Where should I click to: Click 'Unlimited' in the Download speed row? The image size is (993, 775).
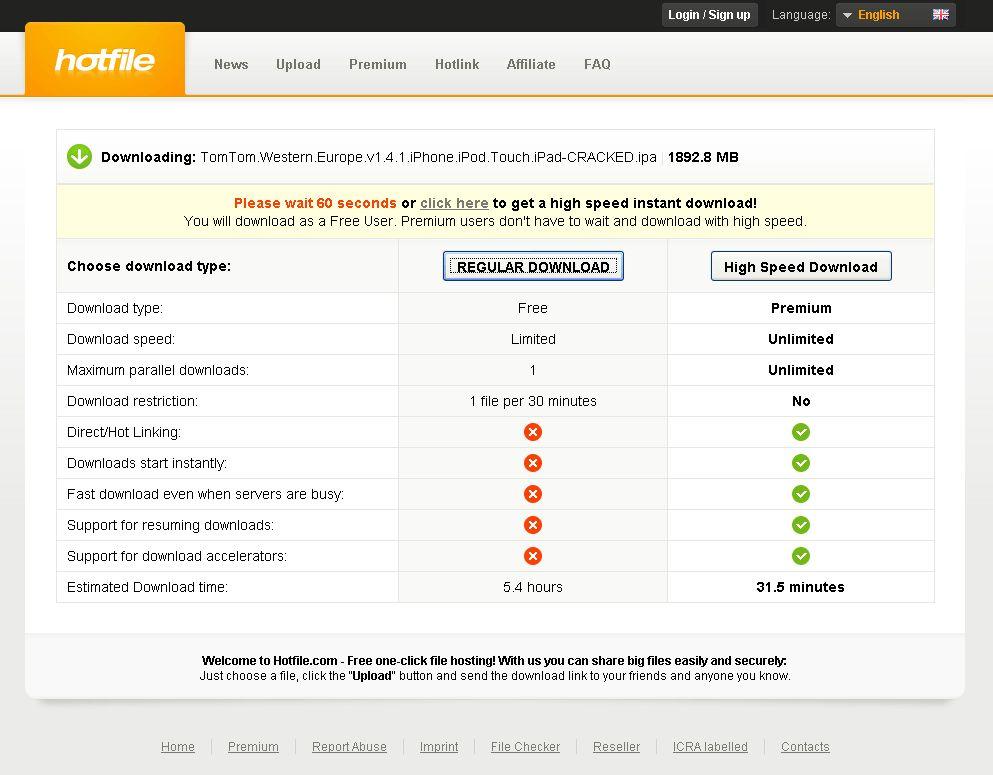800,339
